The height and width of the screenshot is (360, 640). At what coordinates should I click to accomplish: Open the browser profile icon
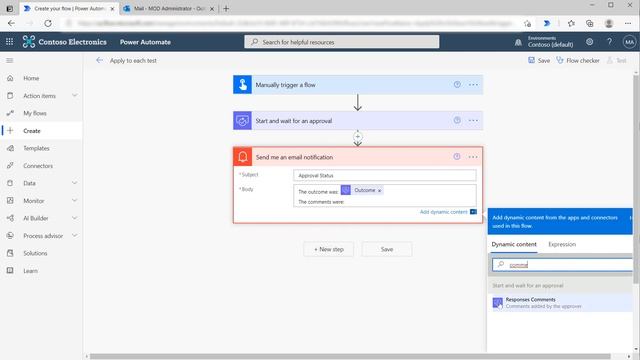tap(609, 23)
